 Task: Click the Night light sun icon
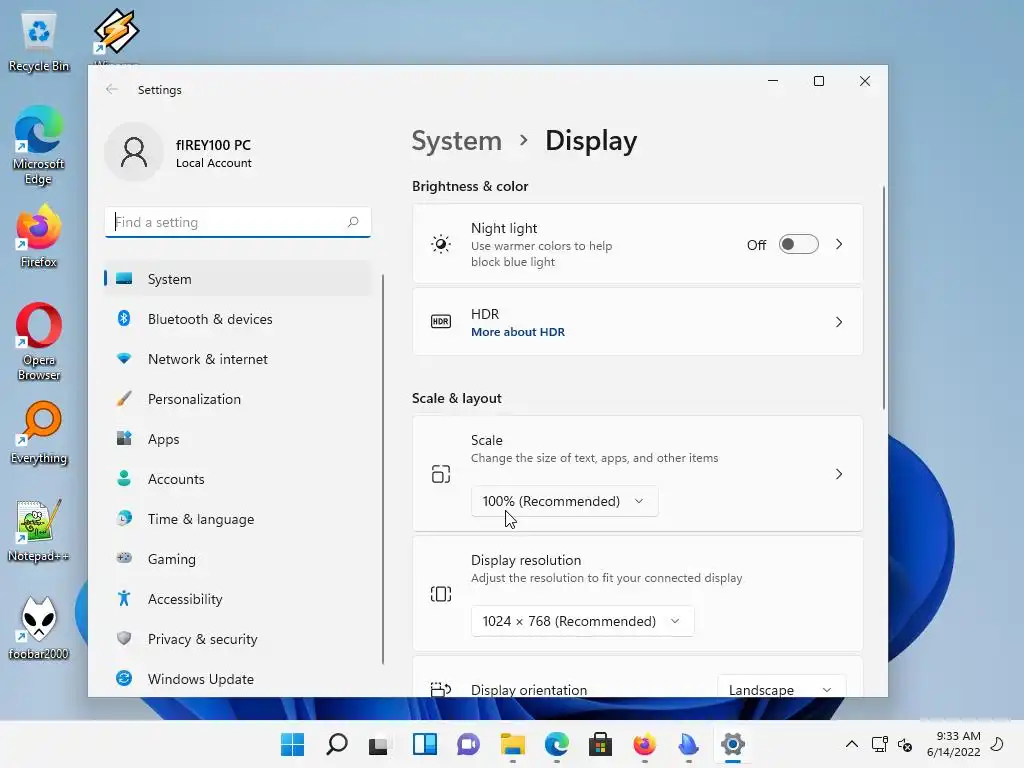coord(441,244)
